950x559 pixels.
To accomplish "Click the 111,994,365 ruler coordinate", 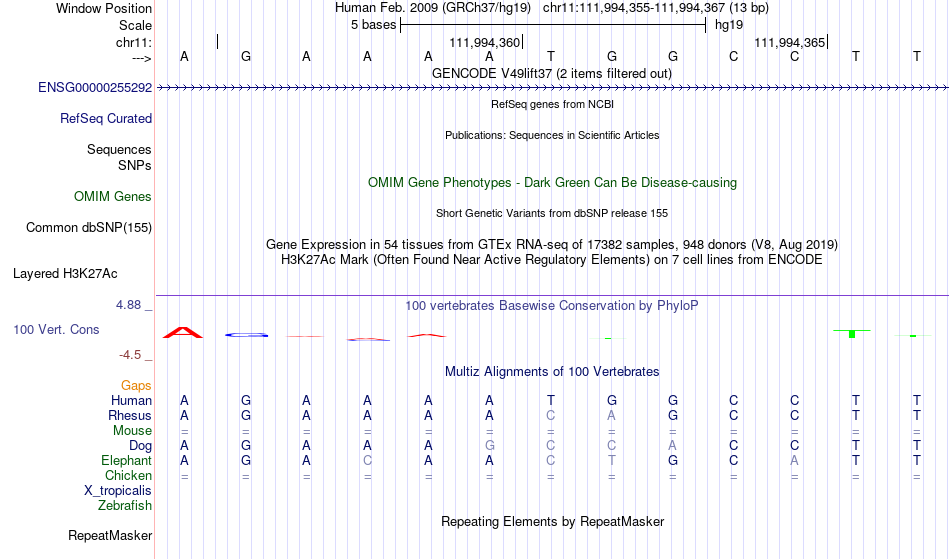I will click(x=789, y=42).
